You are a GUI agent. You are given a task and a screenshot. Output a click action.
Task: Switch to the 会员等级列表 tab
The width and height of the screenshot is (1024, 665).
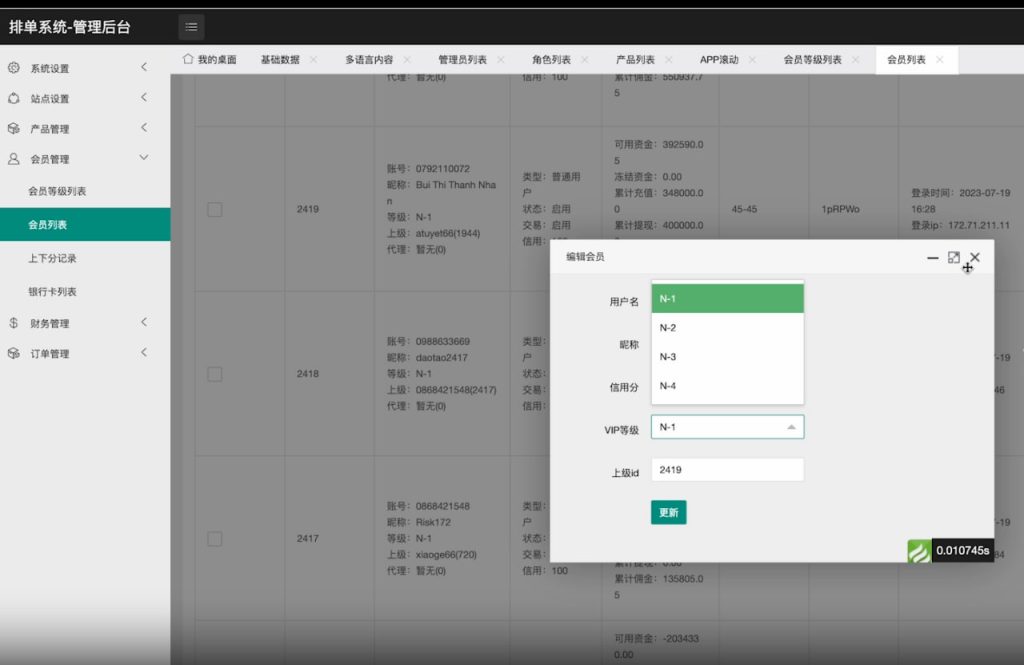click(x=812, y=59)
